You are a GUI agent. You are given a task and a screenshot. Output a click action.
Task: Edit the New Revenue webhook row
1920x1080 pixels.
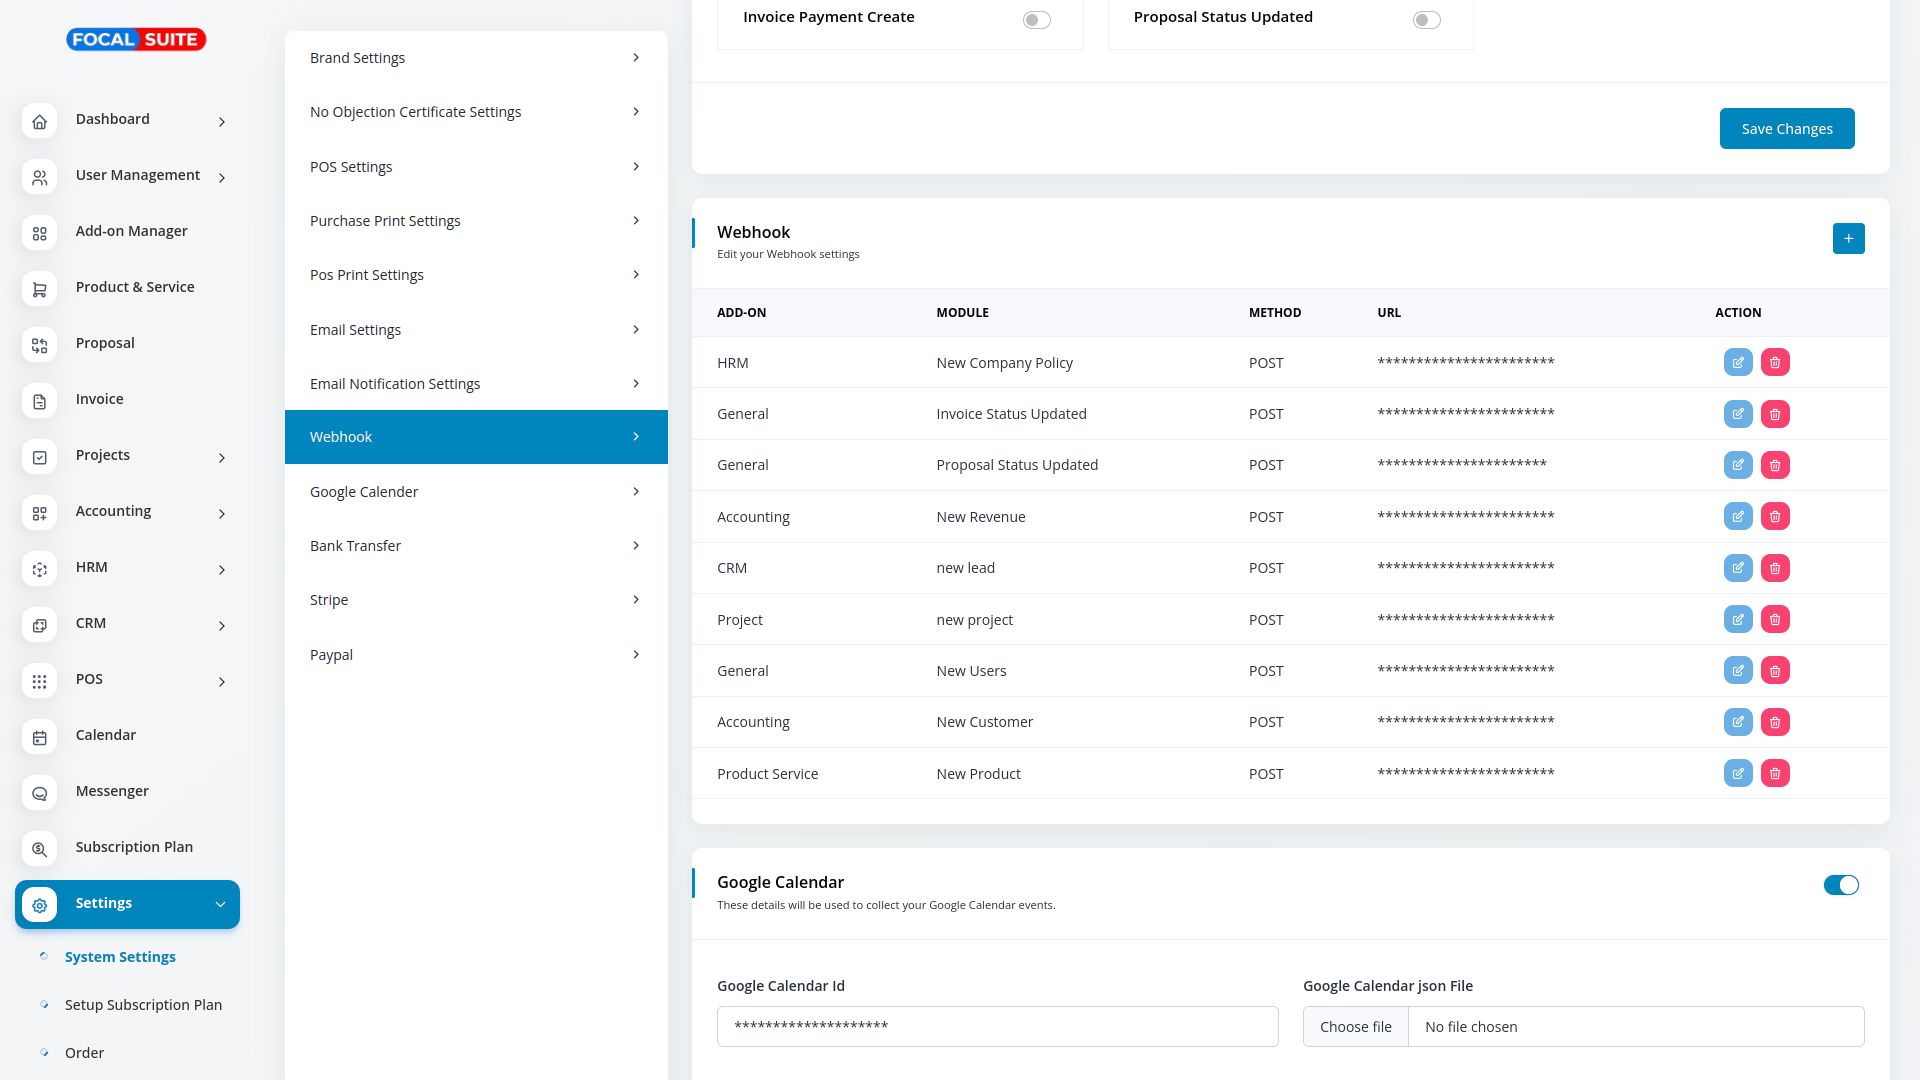1738,517
